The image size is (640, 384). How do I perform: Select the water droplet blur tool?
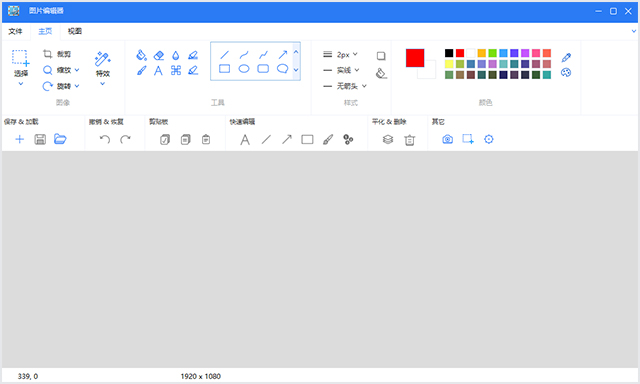point(176,55)
